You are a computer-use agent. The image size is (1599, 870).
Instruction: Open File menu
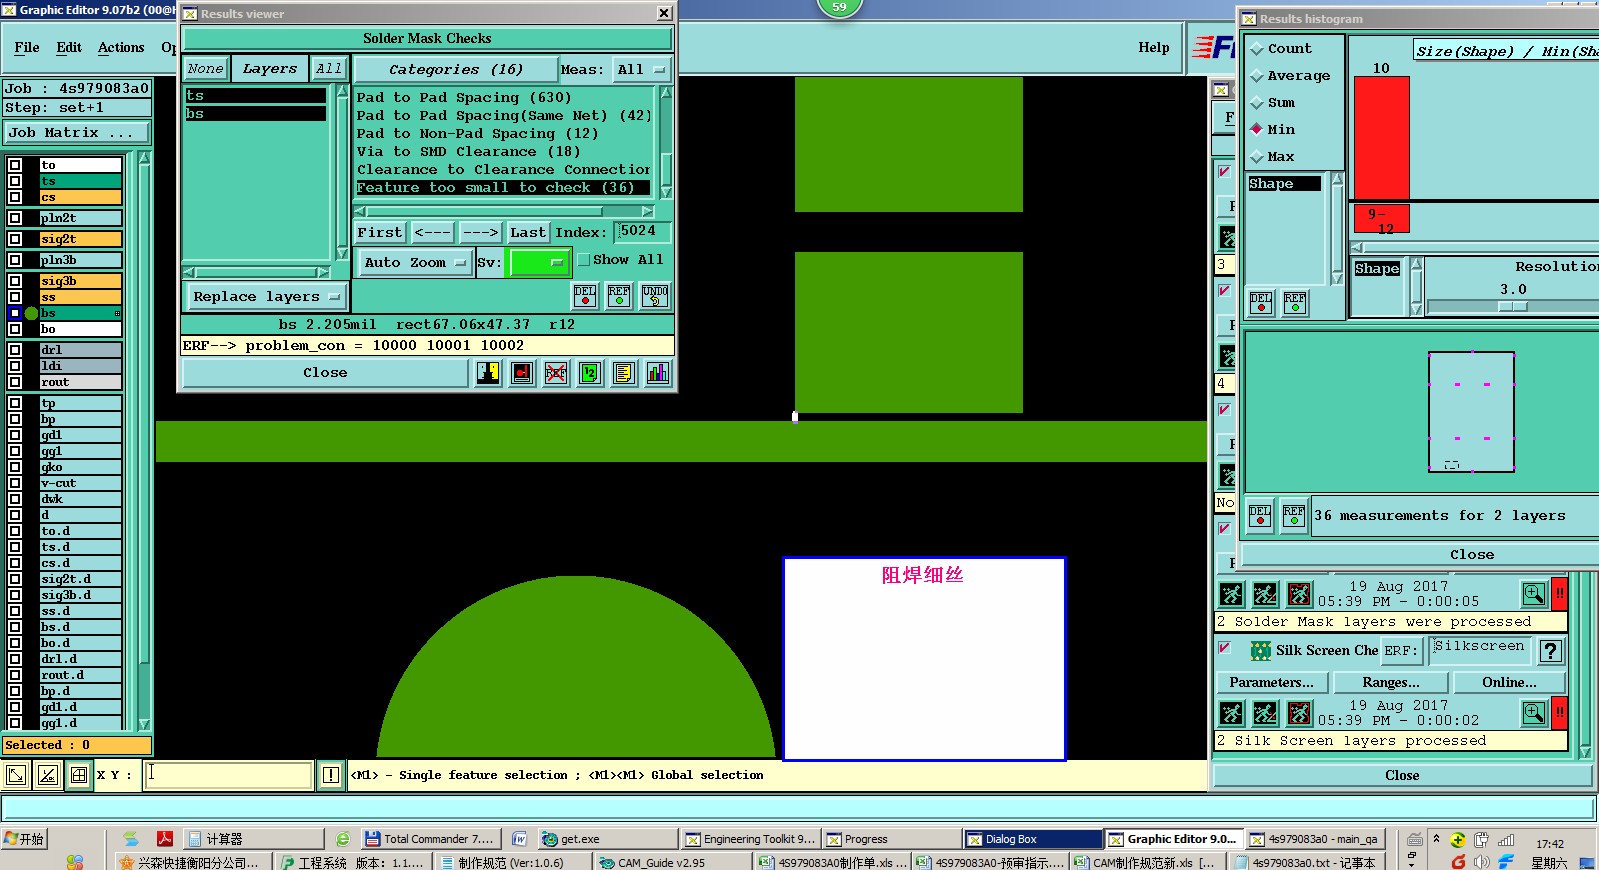click(27, 47)
